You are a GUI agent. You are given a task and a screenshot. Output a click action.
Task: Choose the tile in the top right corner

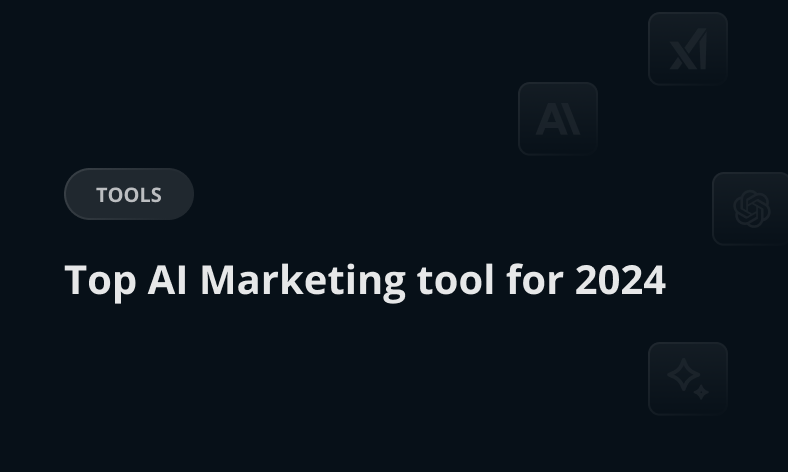coord(688,49)
